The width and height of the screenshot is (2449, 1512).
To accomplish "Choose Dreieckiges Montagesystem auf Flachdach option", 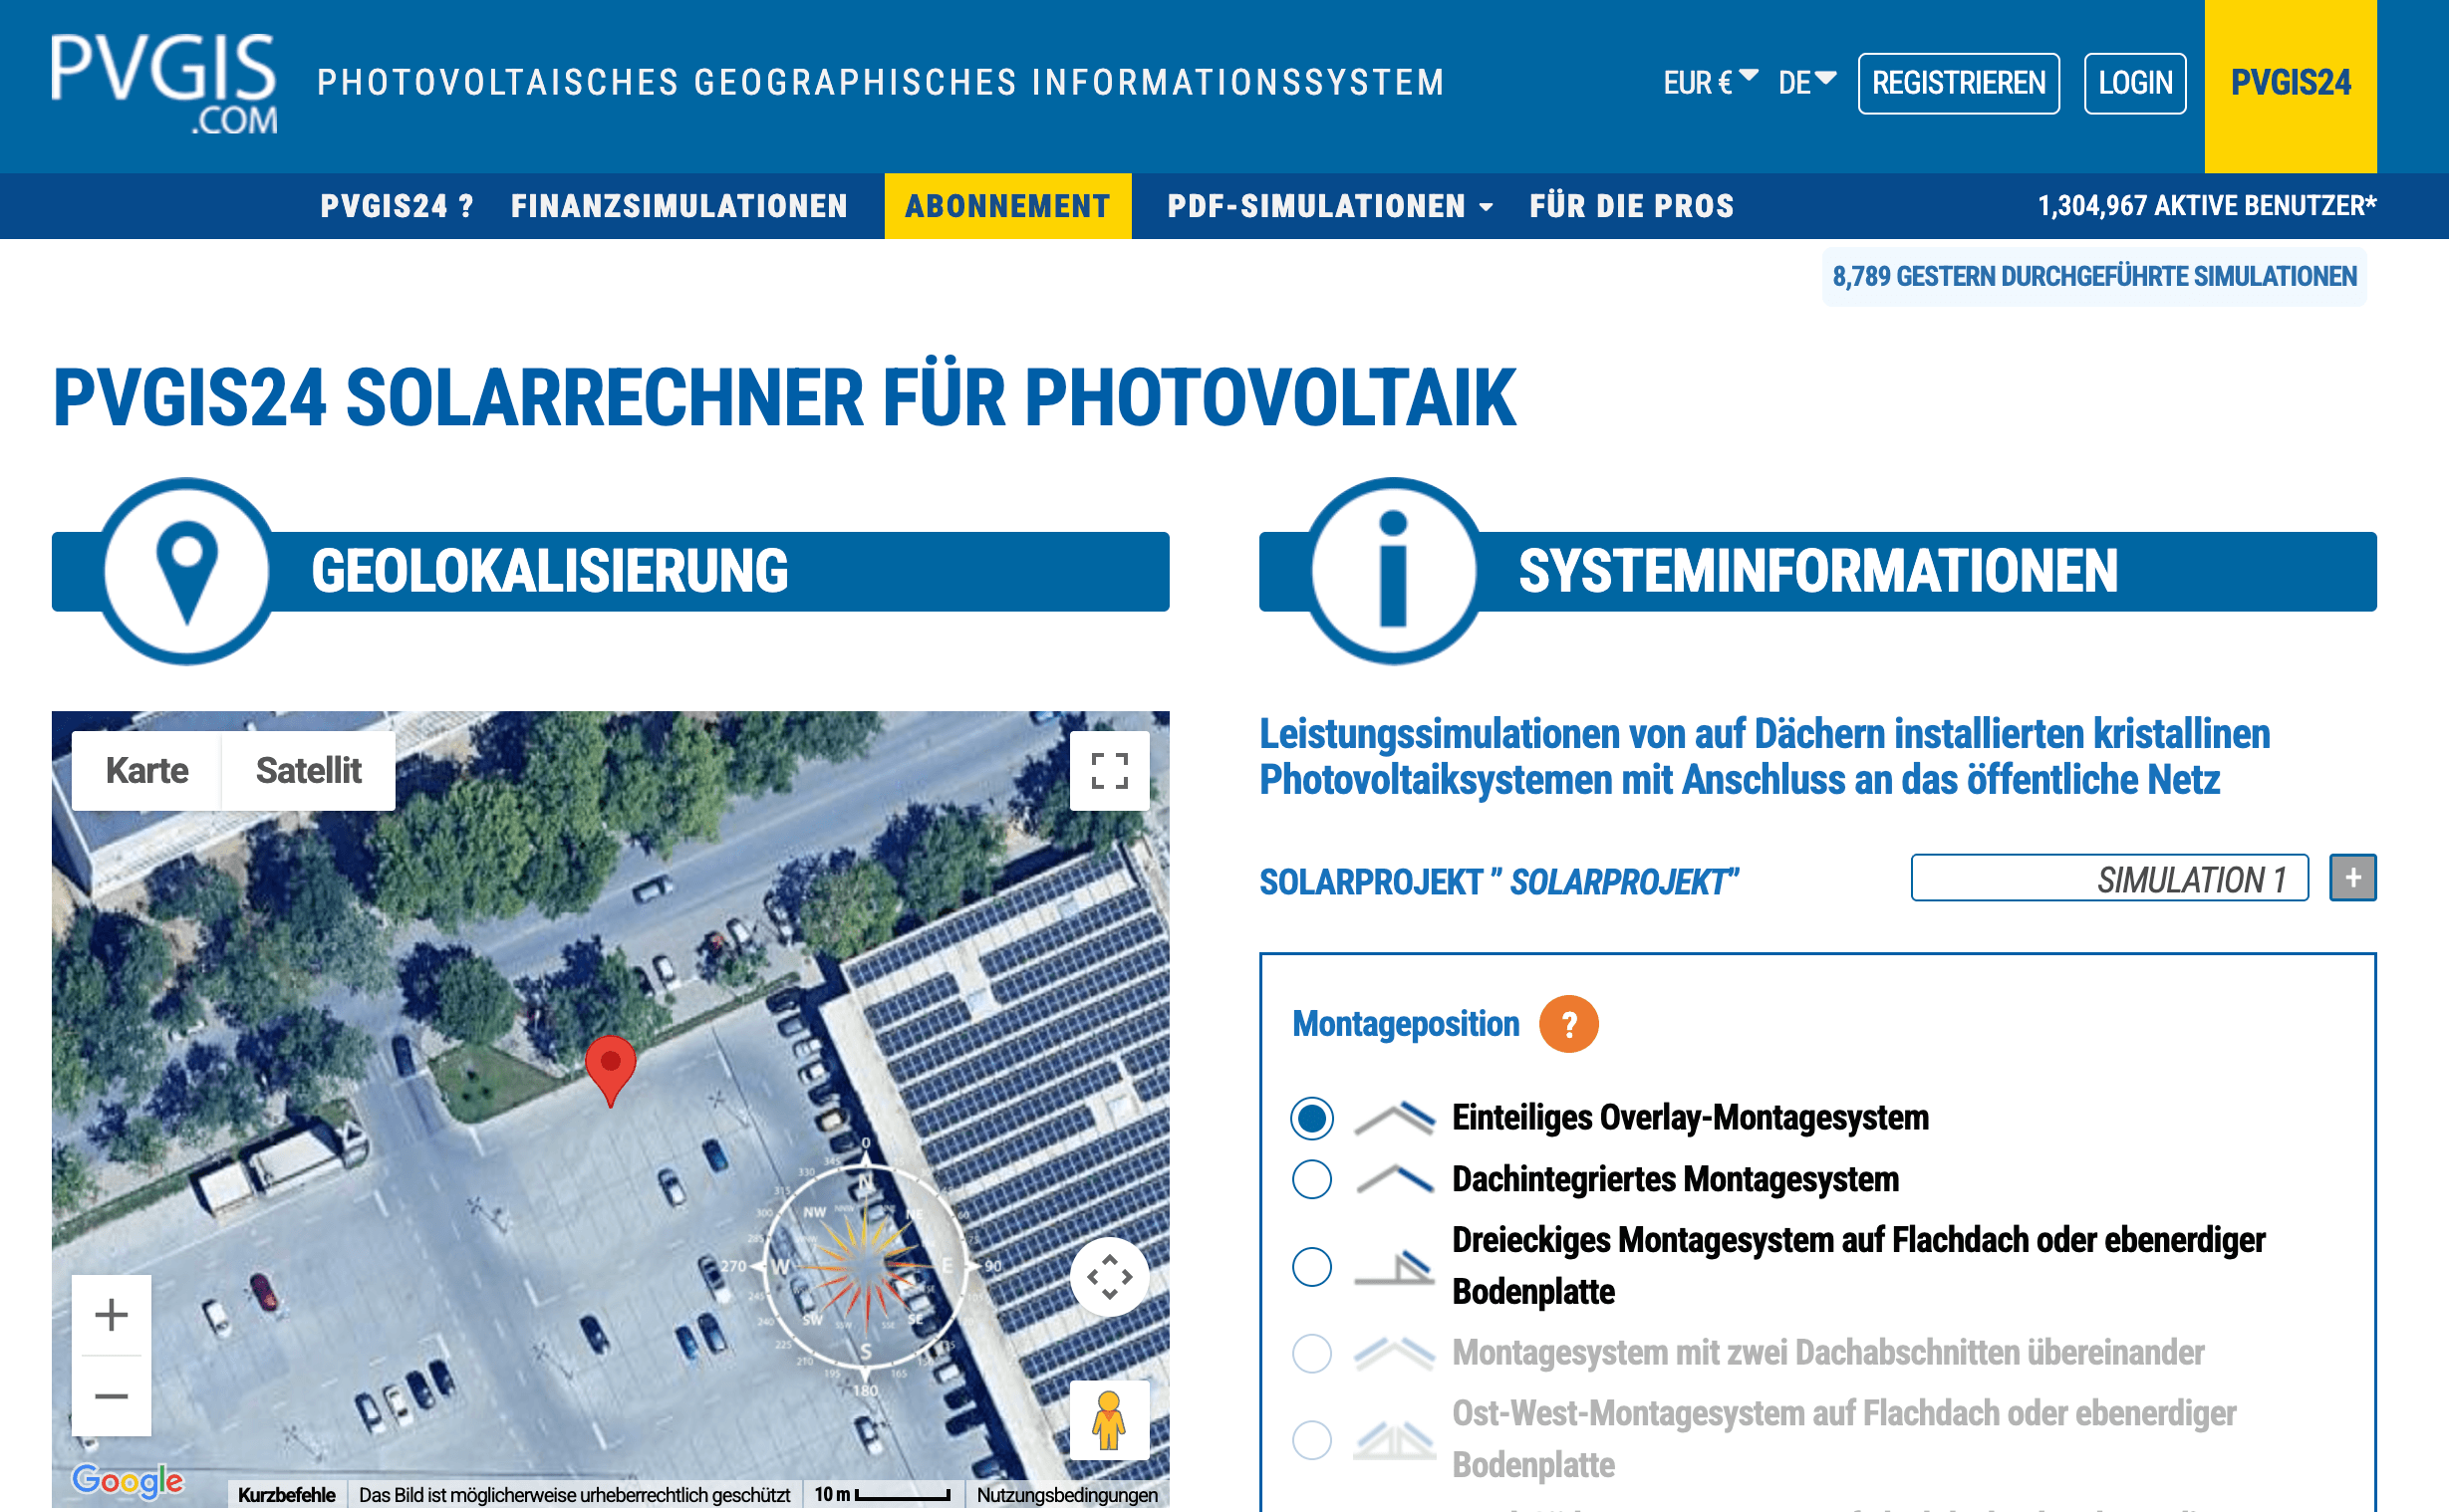I will click(1312, 1267).
